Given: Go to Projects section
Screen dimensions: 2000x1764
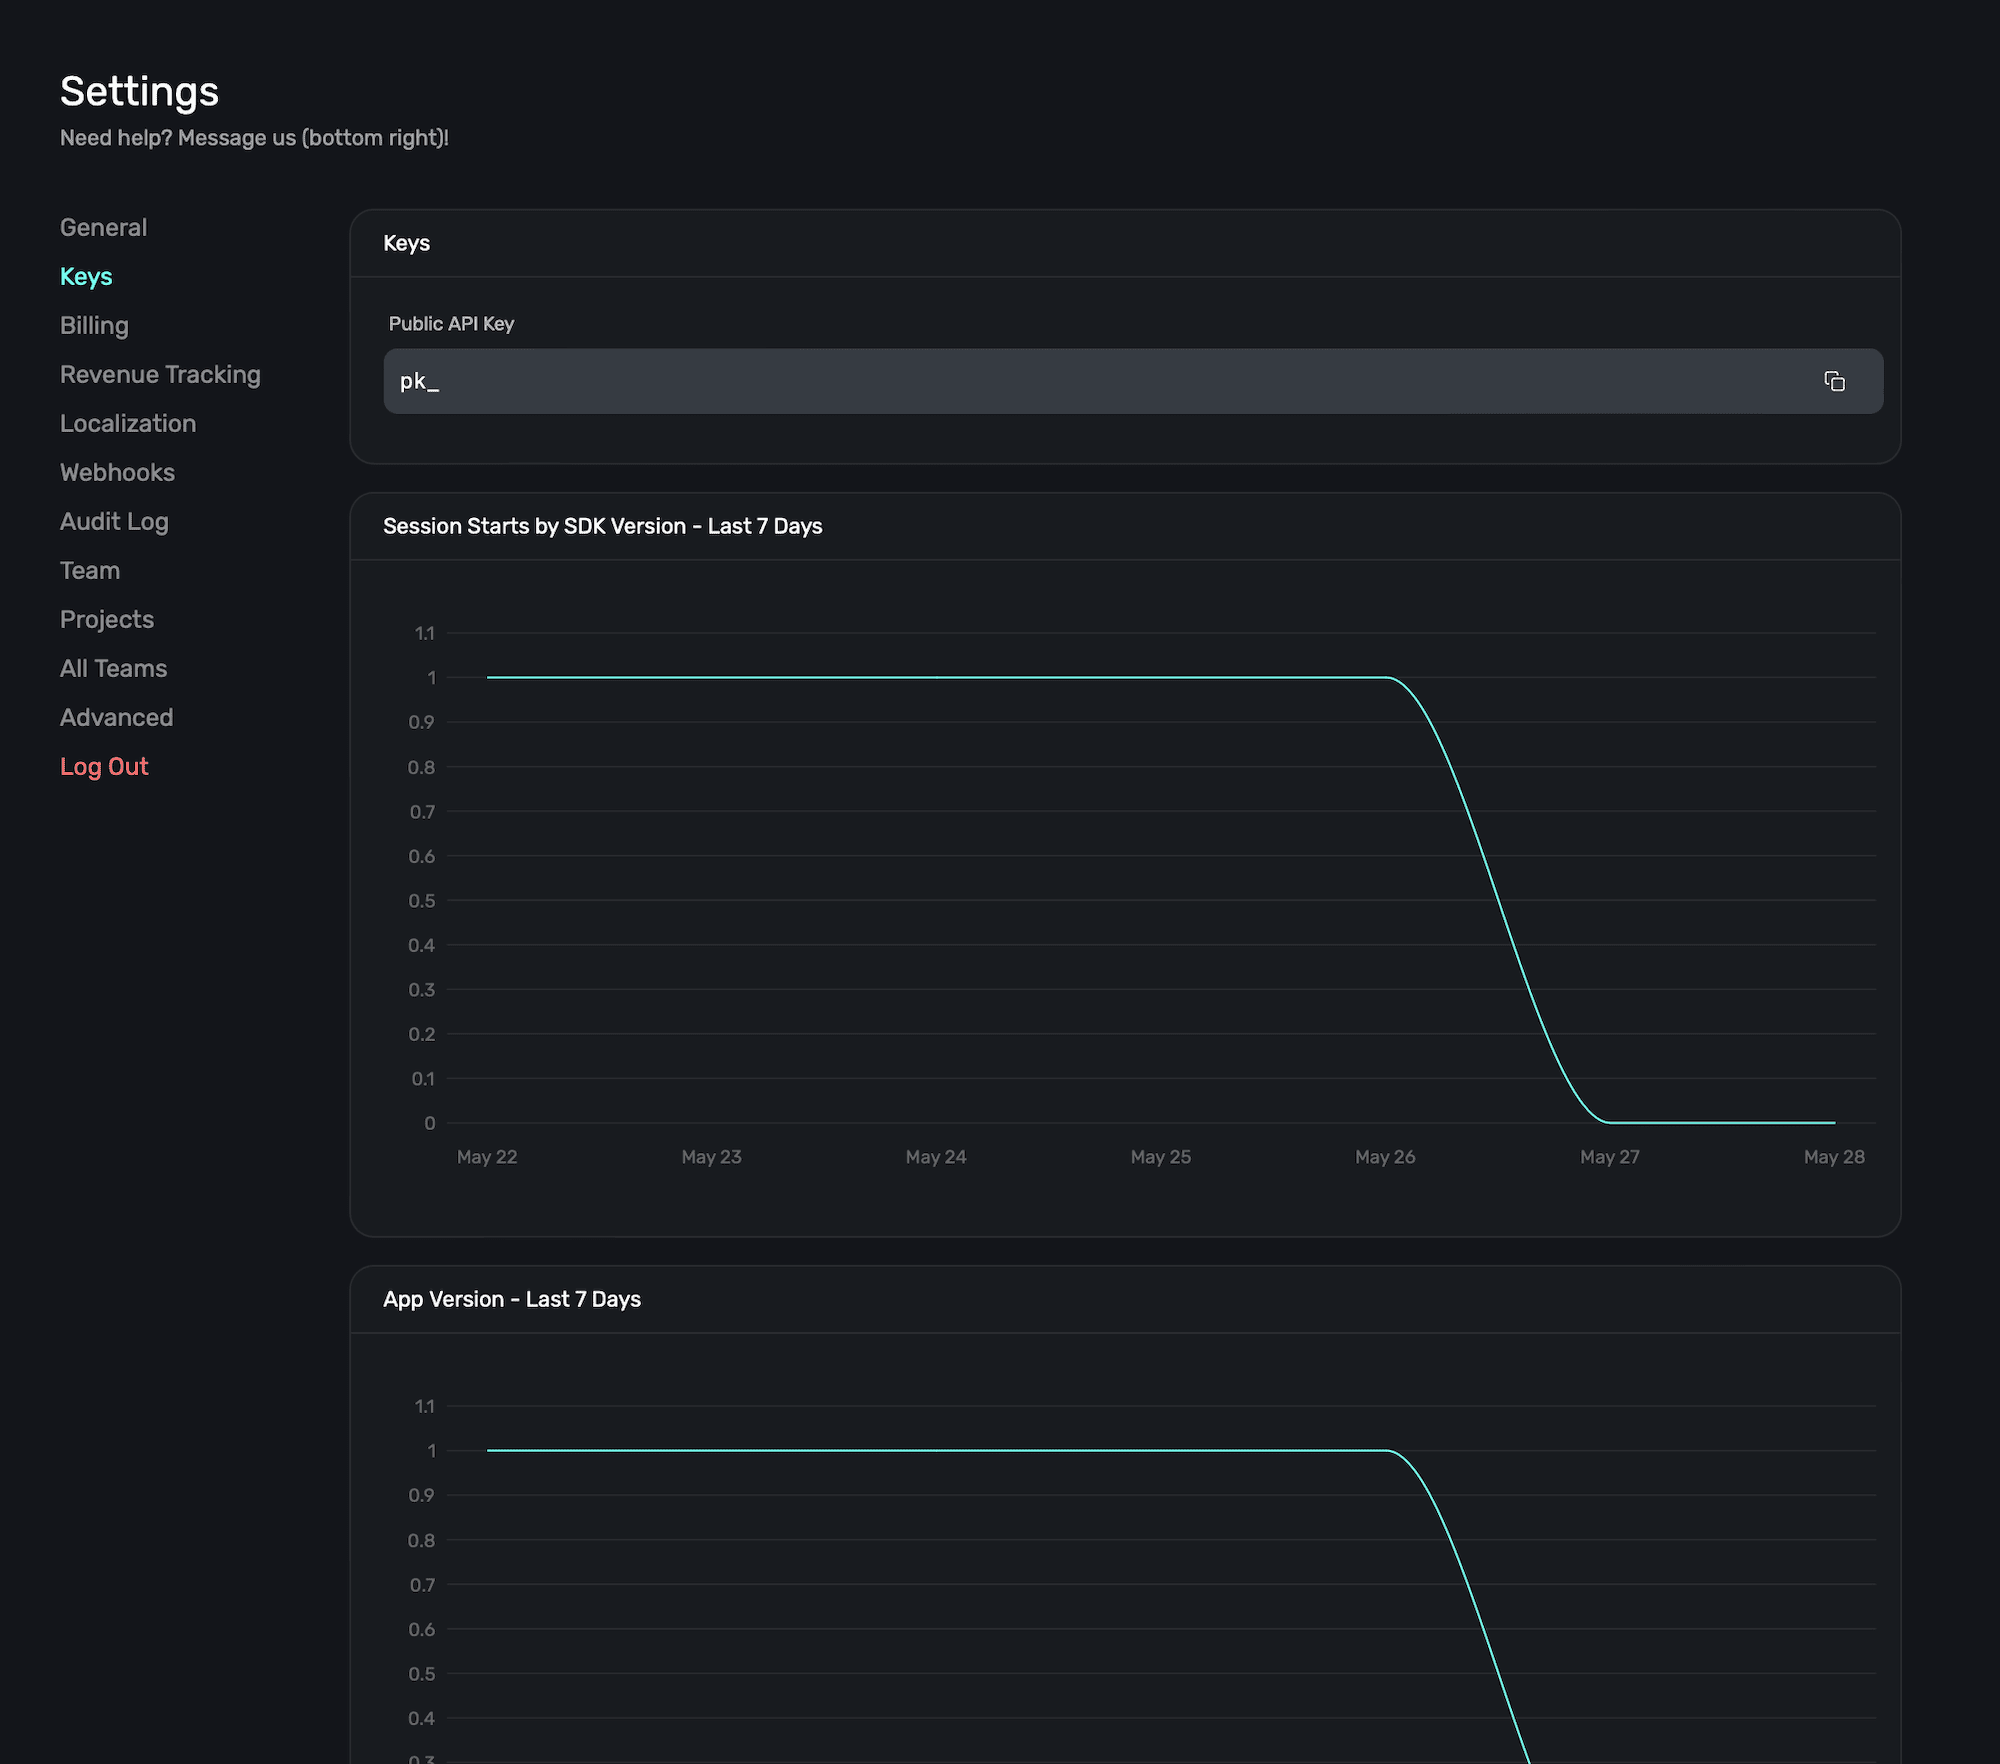Looking at the screenshot, I should click(x=107, y=619).
